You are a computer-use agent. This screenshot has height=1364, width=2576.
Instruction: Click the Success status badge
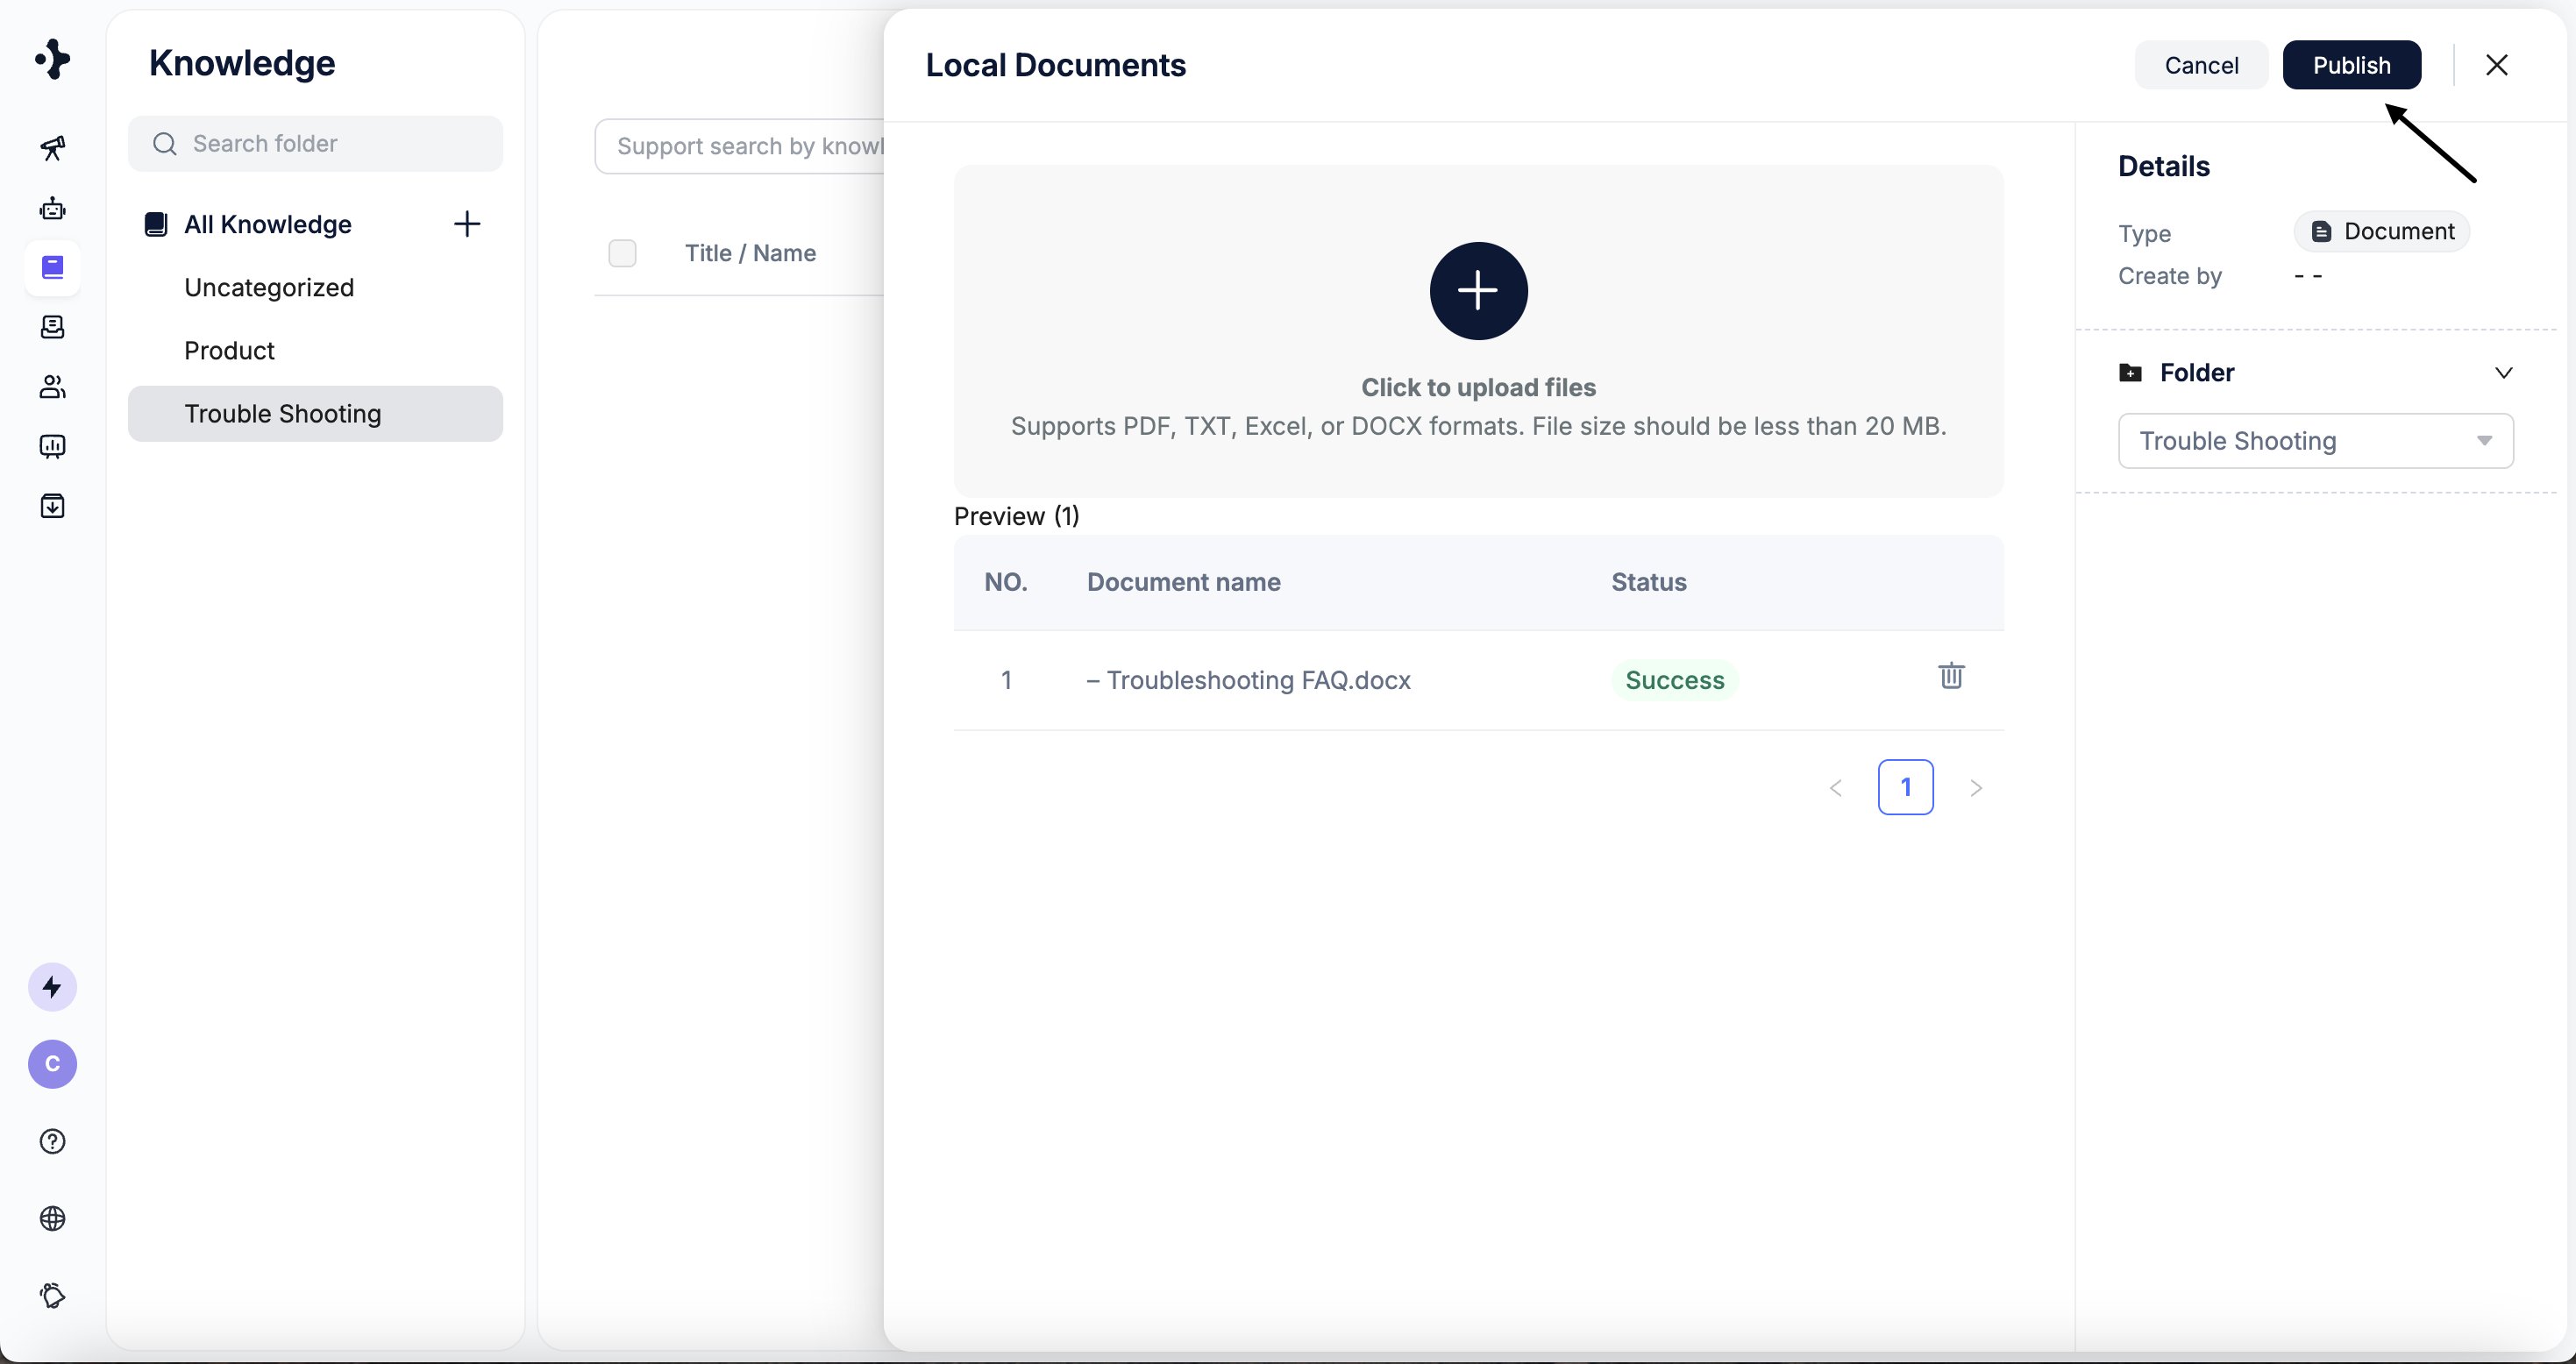[x=1674, y=680]
